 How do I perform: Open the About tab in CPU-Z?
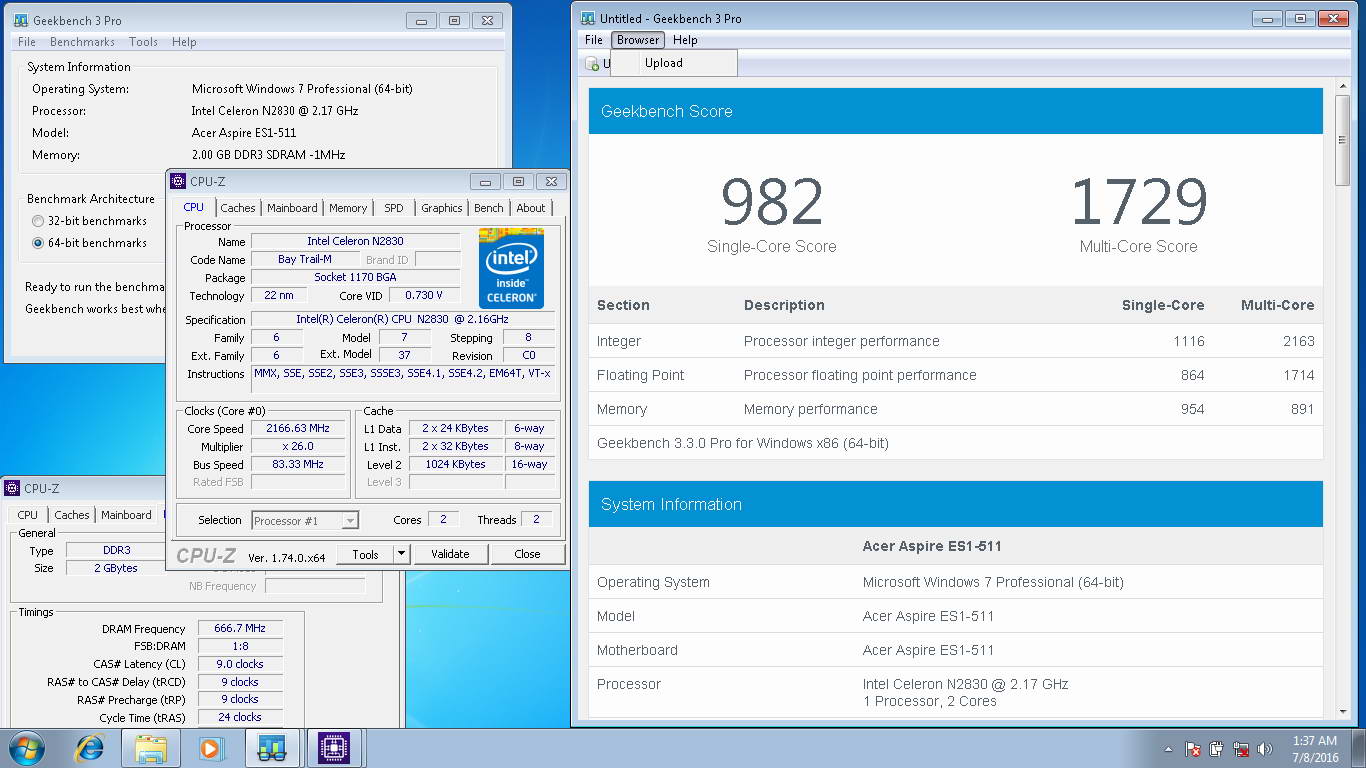click(531, 208)
